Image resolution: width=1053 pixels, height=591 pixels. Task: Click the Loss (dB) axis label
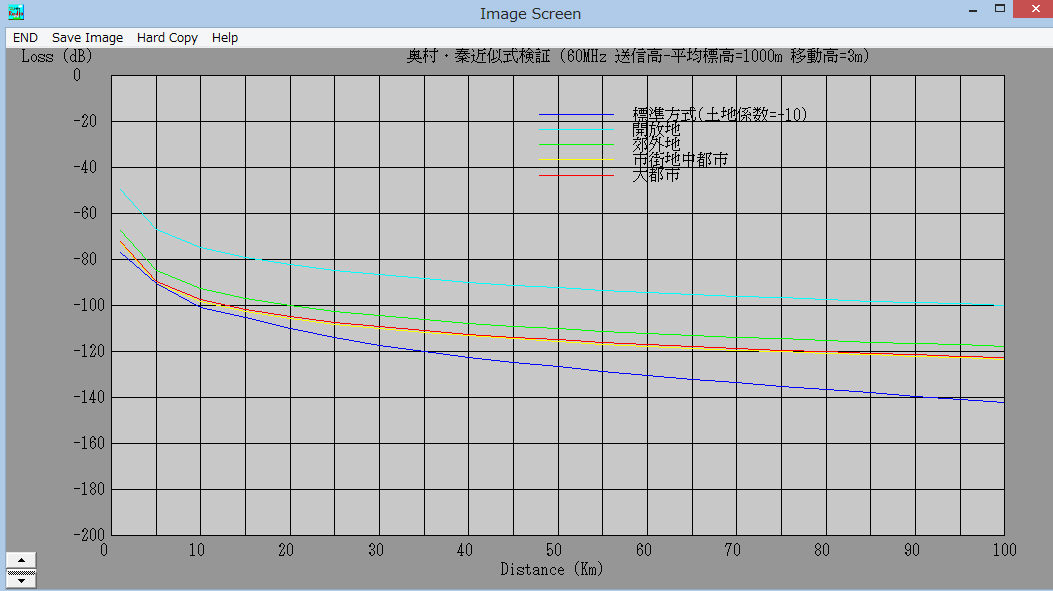tap(56, 56)
